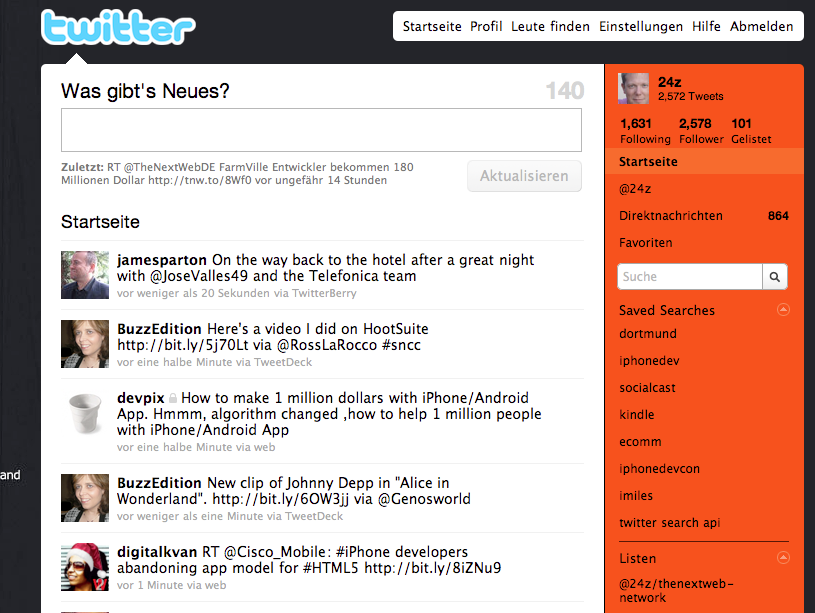The image size is (815, 613).
Task: Open Startseite in the top navigation
Action: click(432, 27)
